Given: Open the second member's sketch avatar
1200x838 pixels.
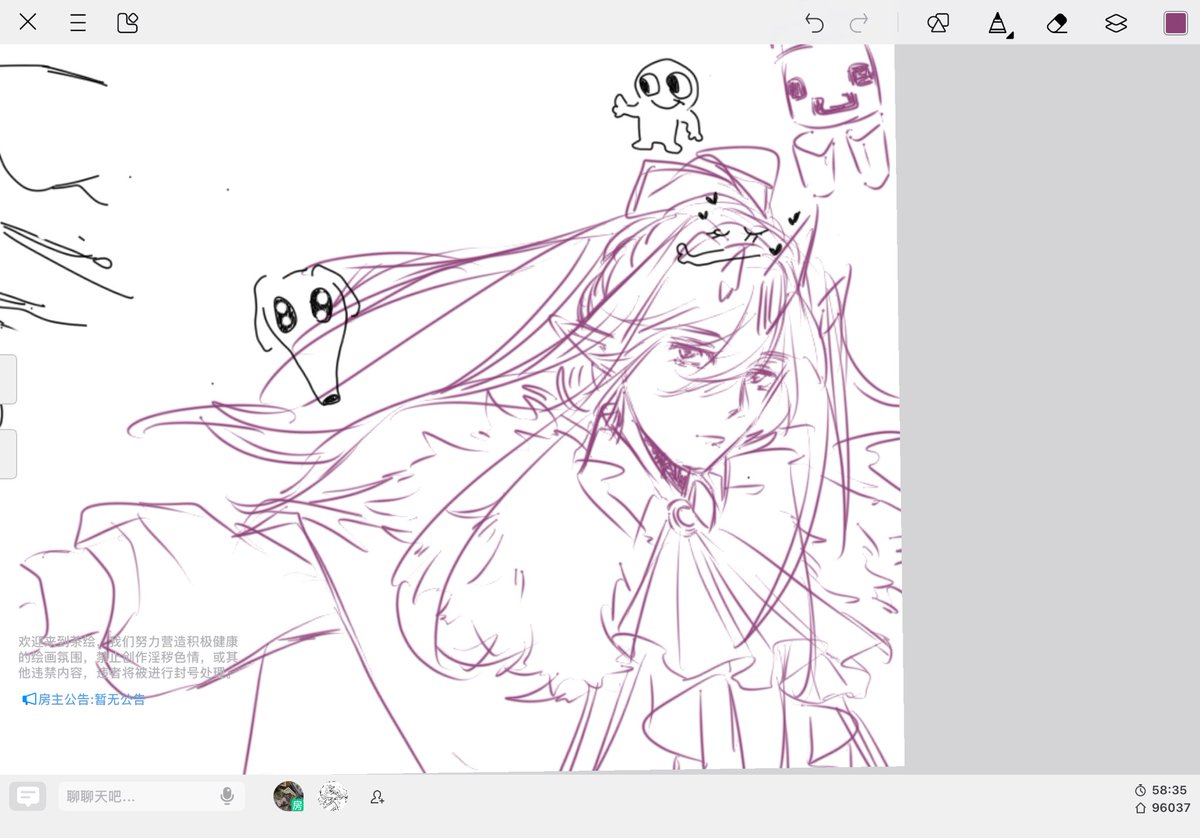Looking at the screenshot, I should click(x=333, y=796).
